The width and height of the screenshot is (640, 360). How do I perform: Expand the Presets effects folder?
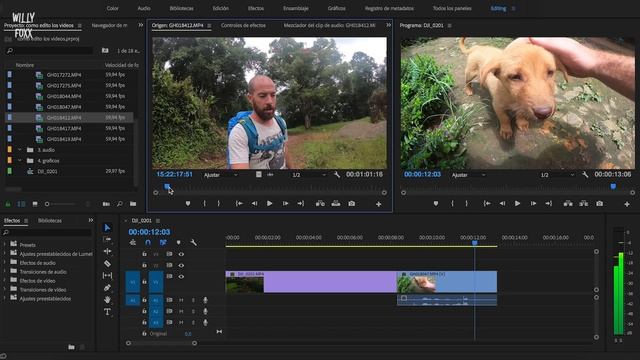[x=5, y=244]
